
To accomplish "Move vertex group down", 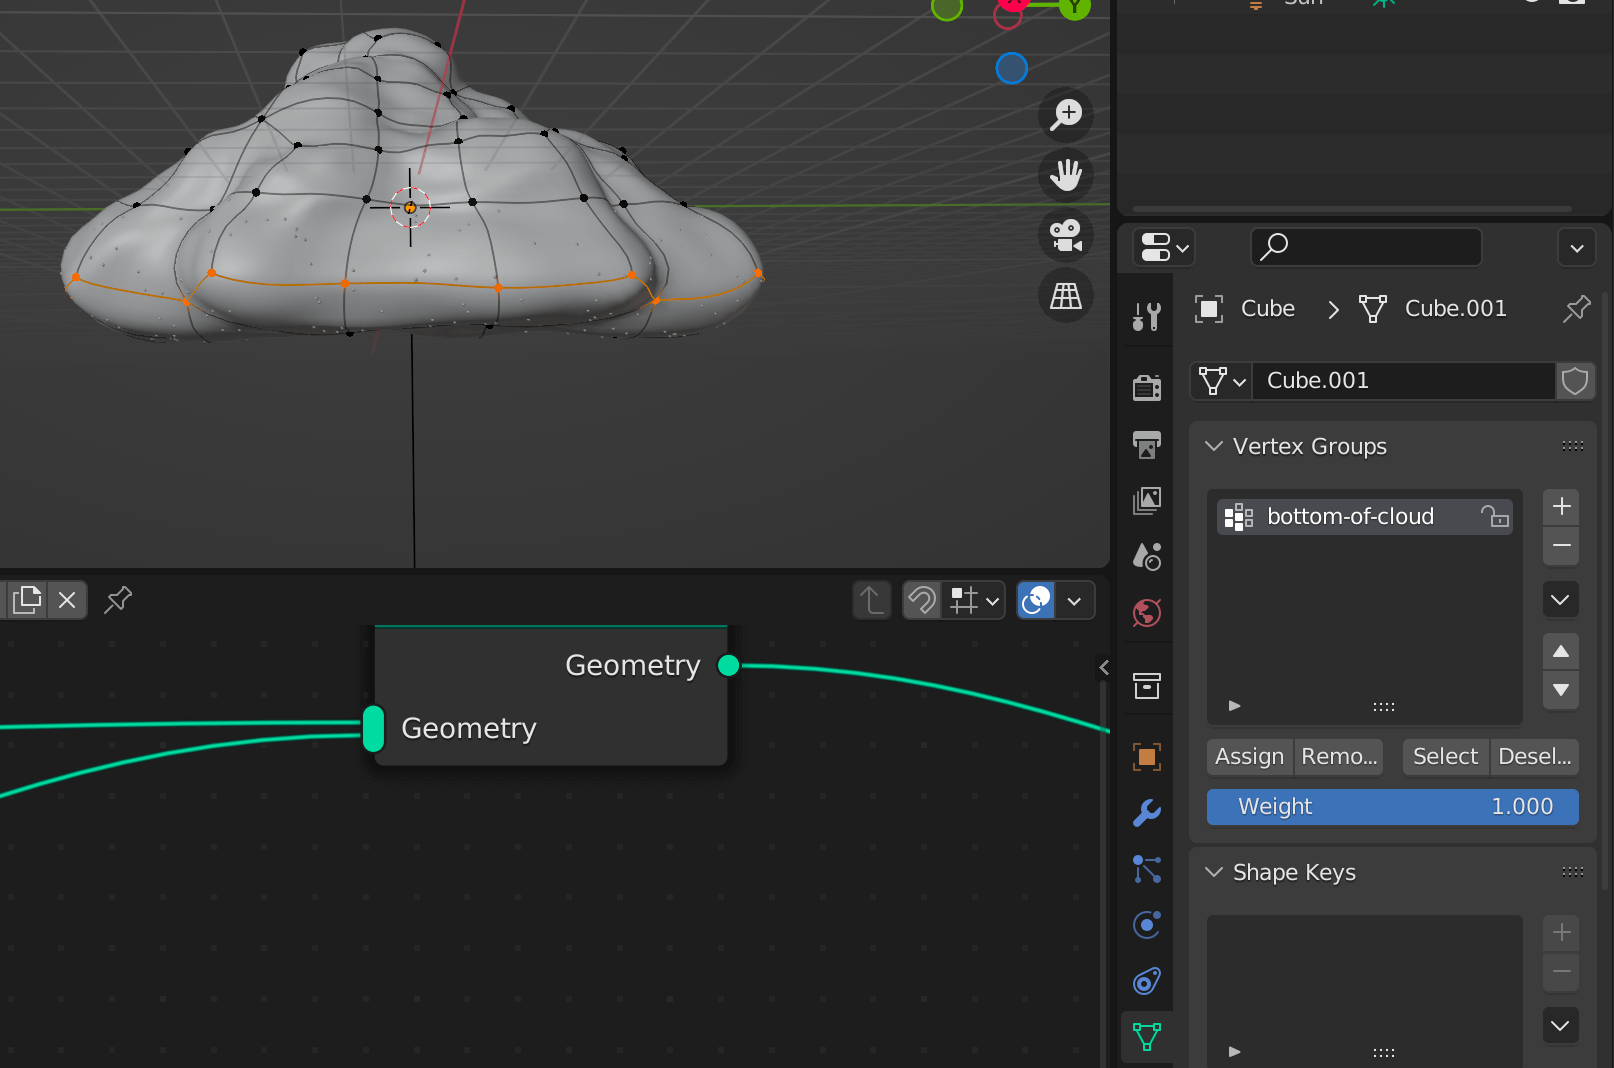I will (1561, 690).
